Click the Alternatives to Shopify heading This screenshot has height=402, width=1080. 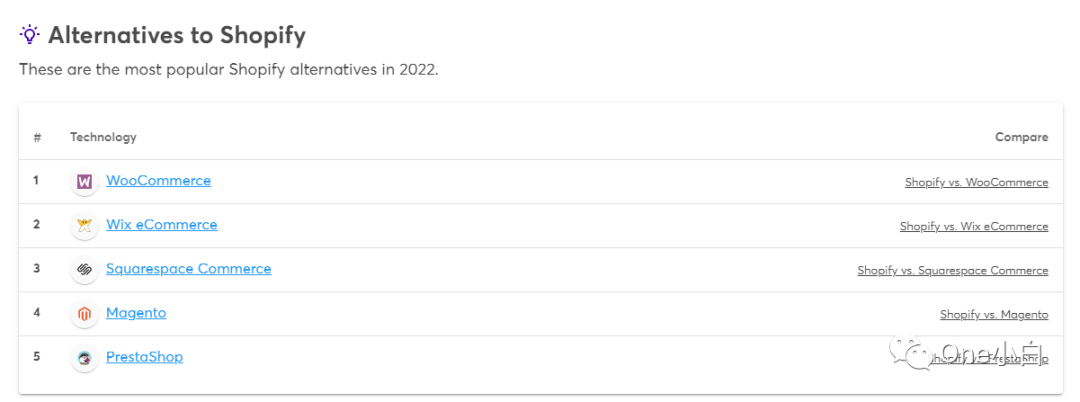(x=177, y=35)
